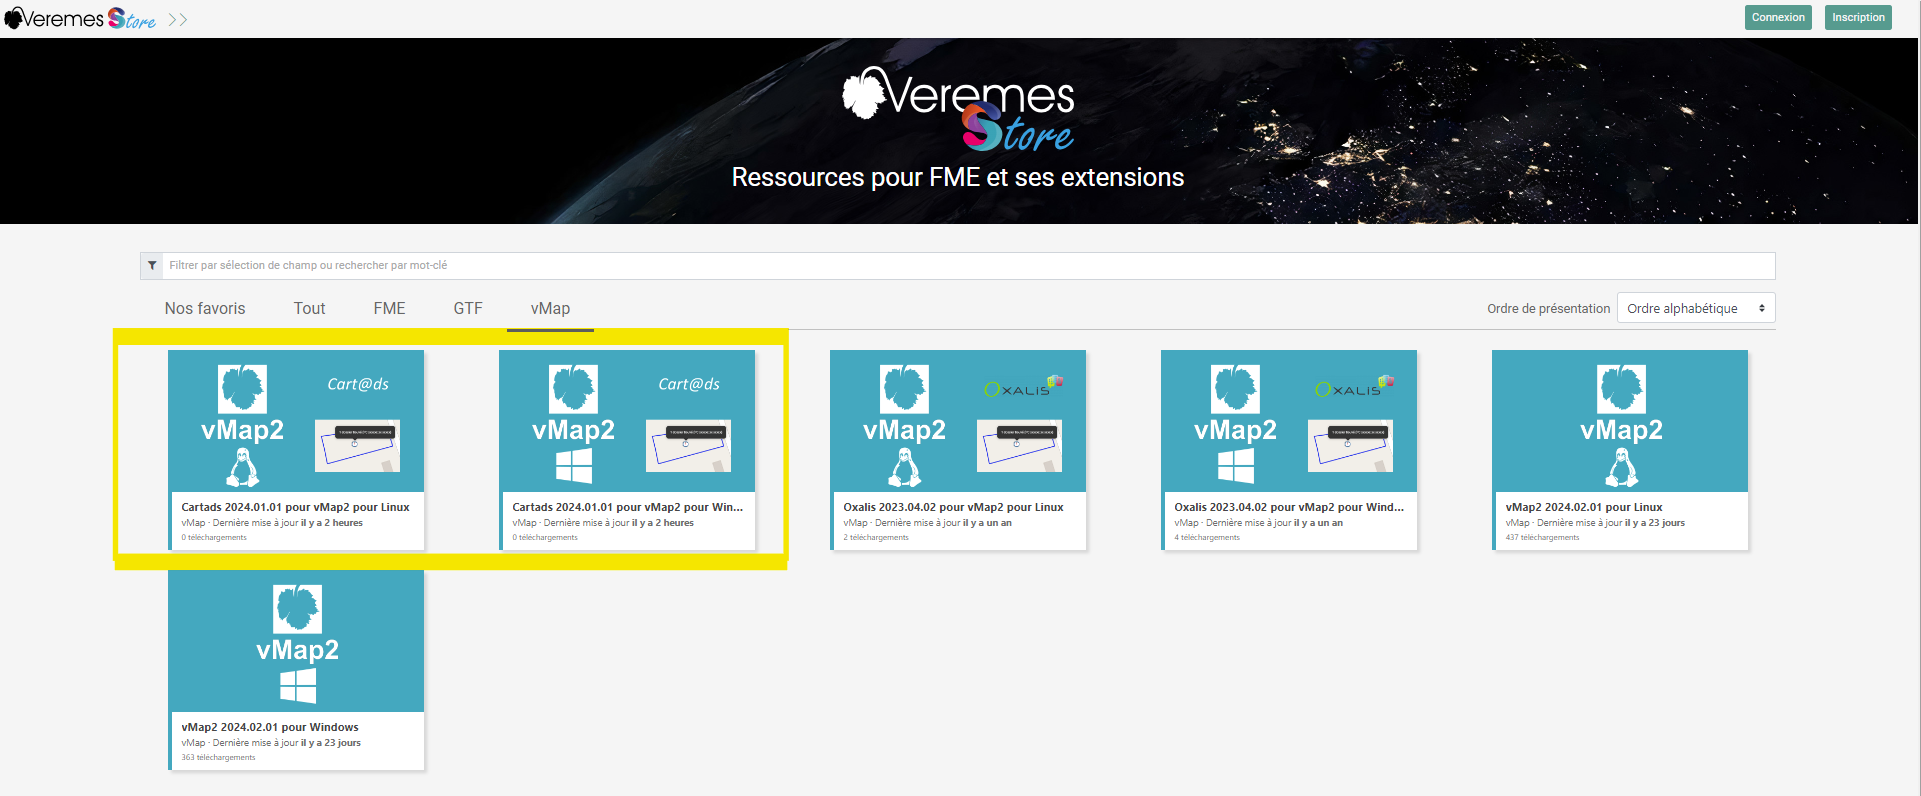Open the Ordre alphabétique sort dropdown
This screenshot has width=1921, height=796.
coord(1696,308)
